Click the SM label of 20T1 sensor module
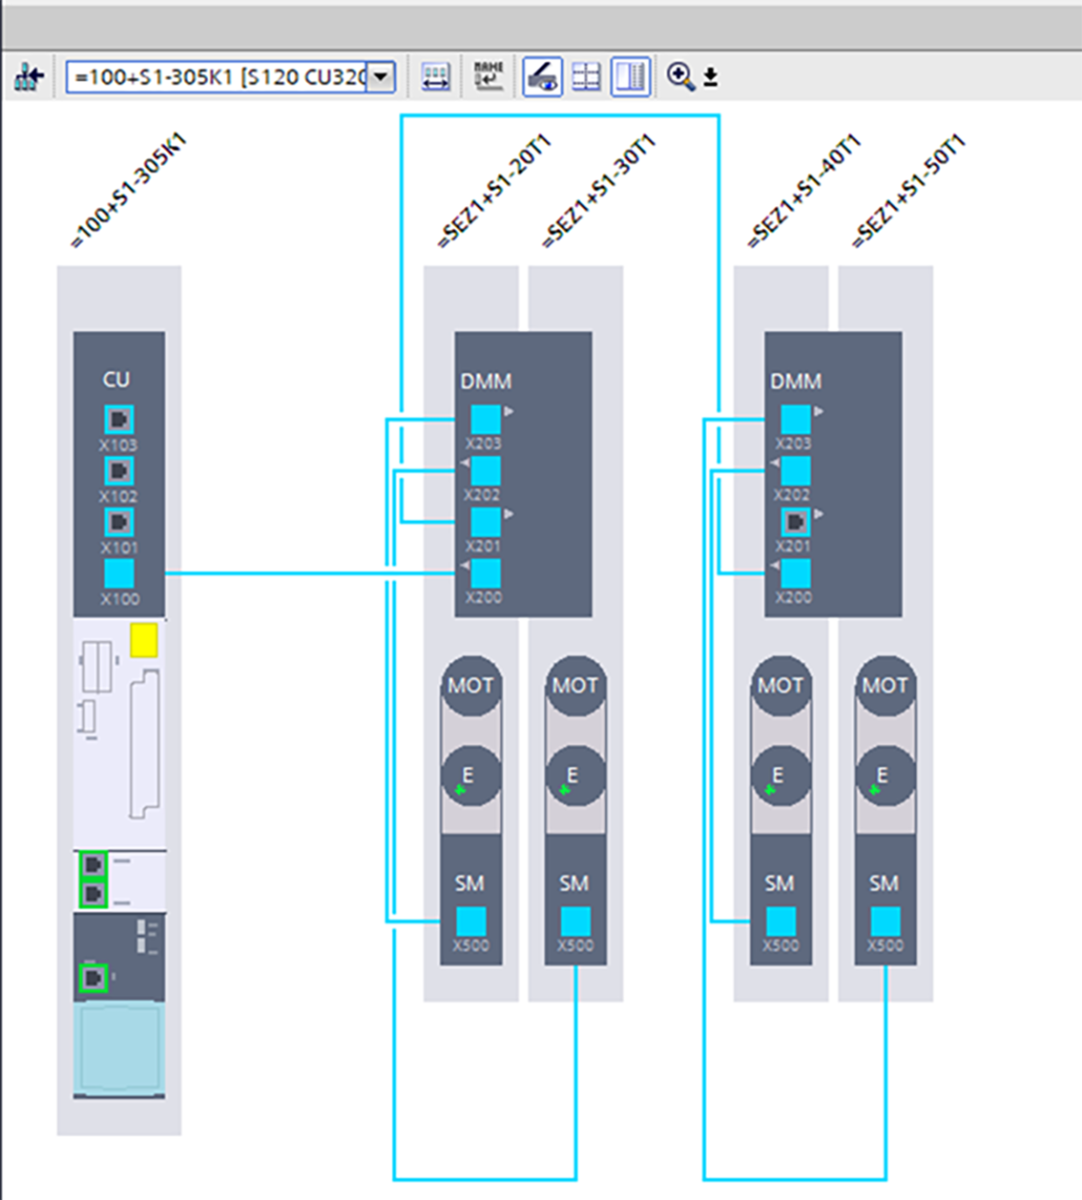1082x1200 pixels. tap(470, 883)
